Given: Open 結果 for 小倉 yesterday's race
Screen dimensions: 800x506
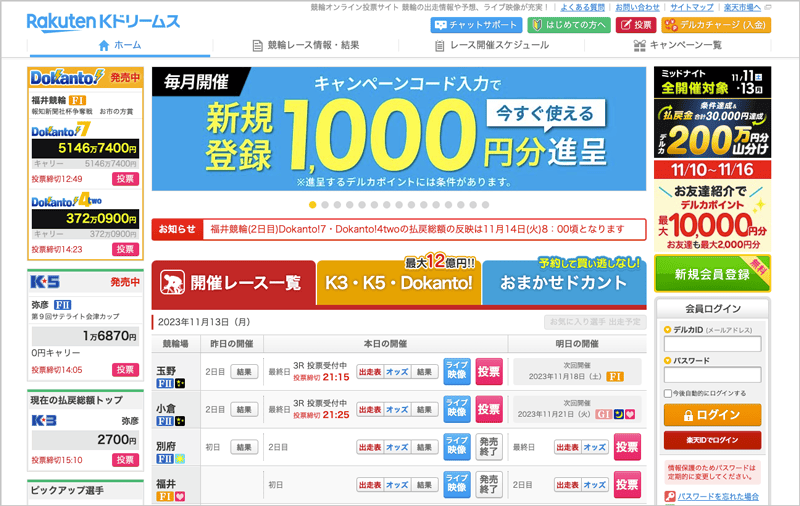Looking at the screenshot, I should pyautogui.click(x=244, y=410).
